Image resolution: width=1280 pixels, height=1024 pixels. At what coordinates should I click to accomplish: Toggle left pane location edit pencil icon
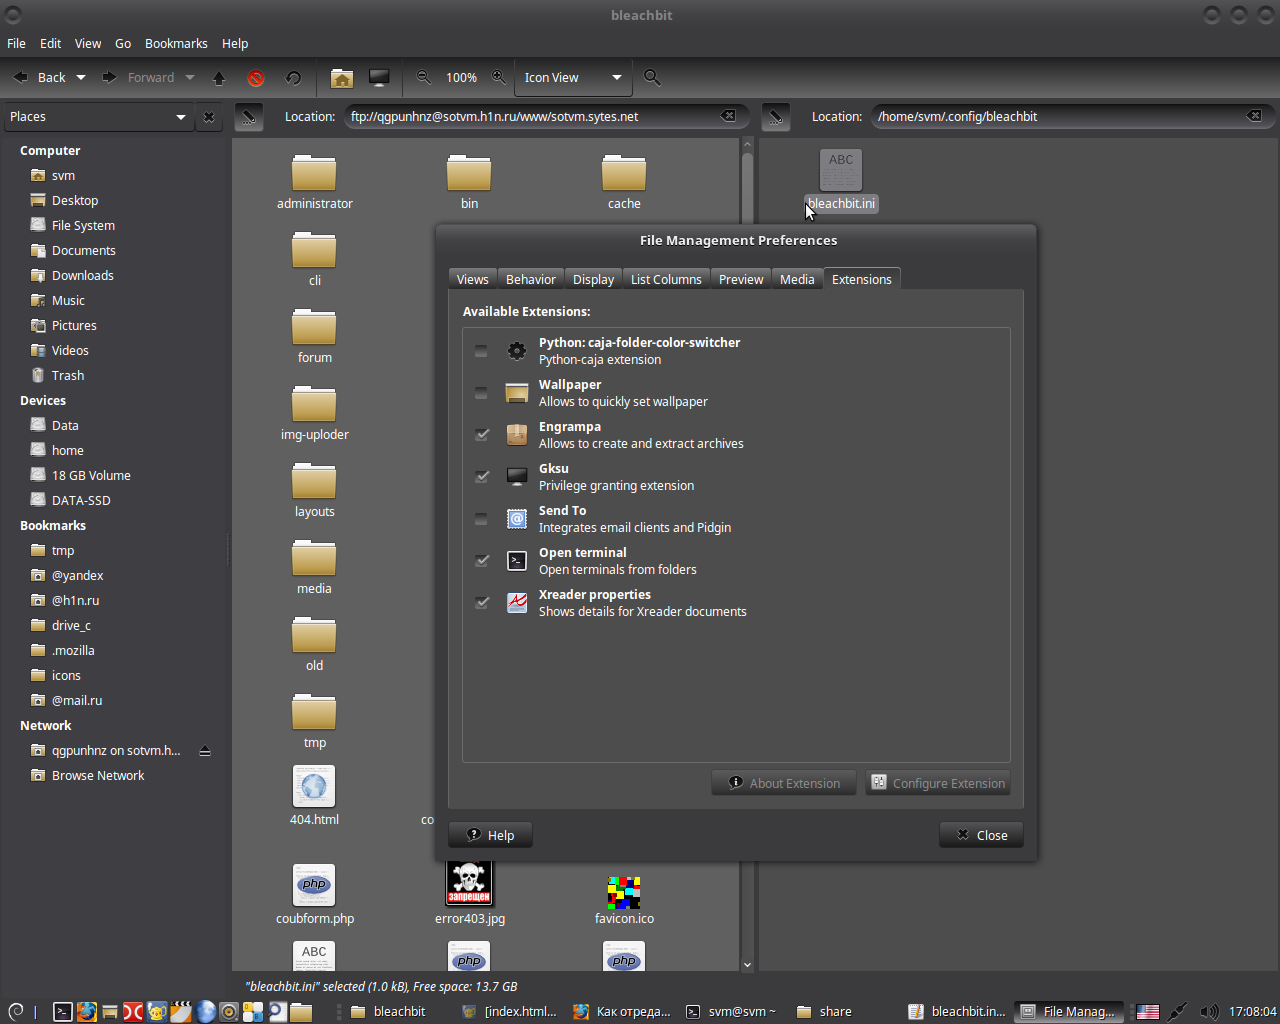click(x=249, y=117)
